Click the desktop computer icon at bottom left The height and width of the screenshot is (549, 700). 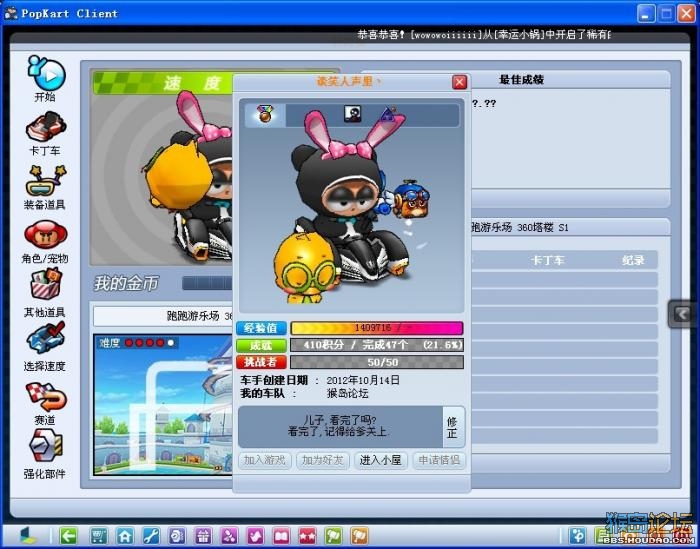(x=28, y=535)
